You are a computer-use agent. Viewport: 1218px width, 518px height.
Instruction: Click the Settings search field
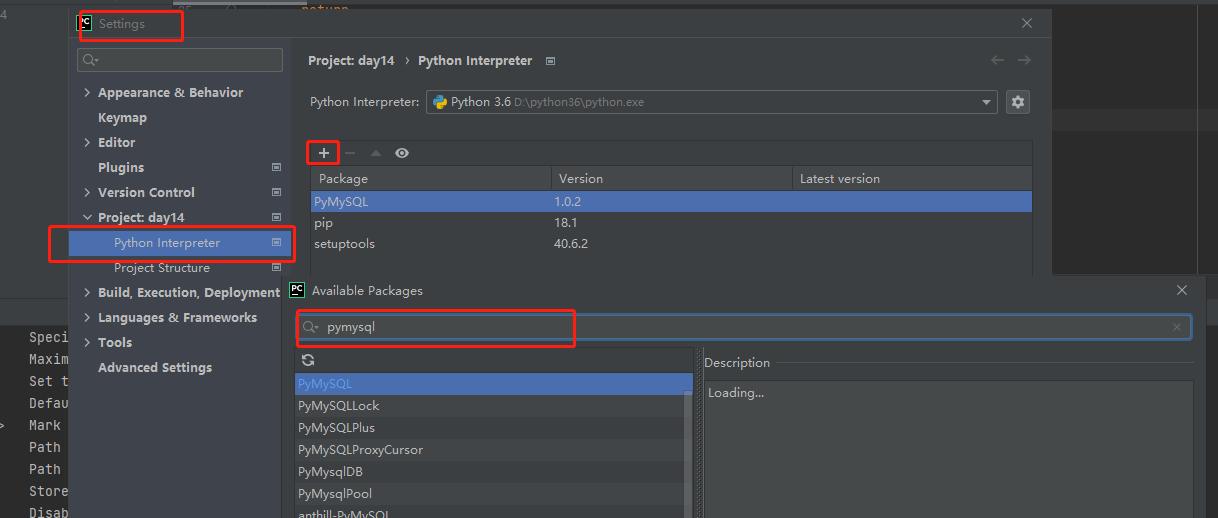[x=180, y=60]
